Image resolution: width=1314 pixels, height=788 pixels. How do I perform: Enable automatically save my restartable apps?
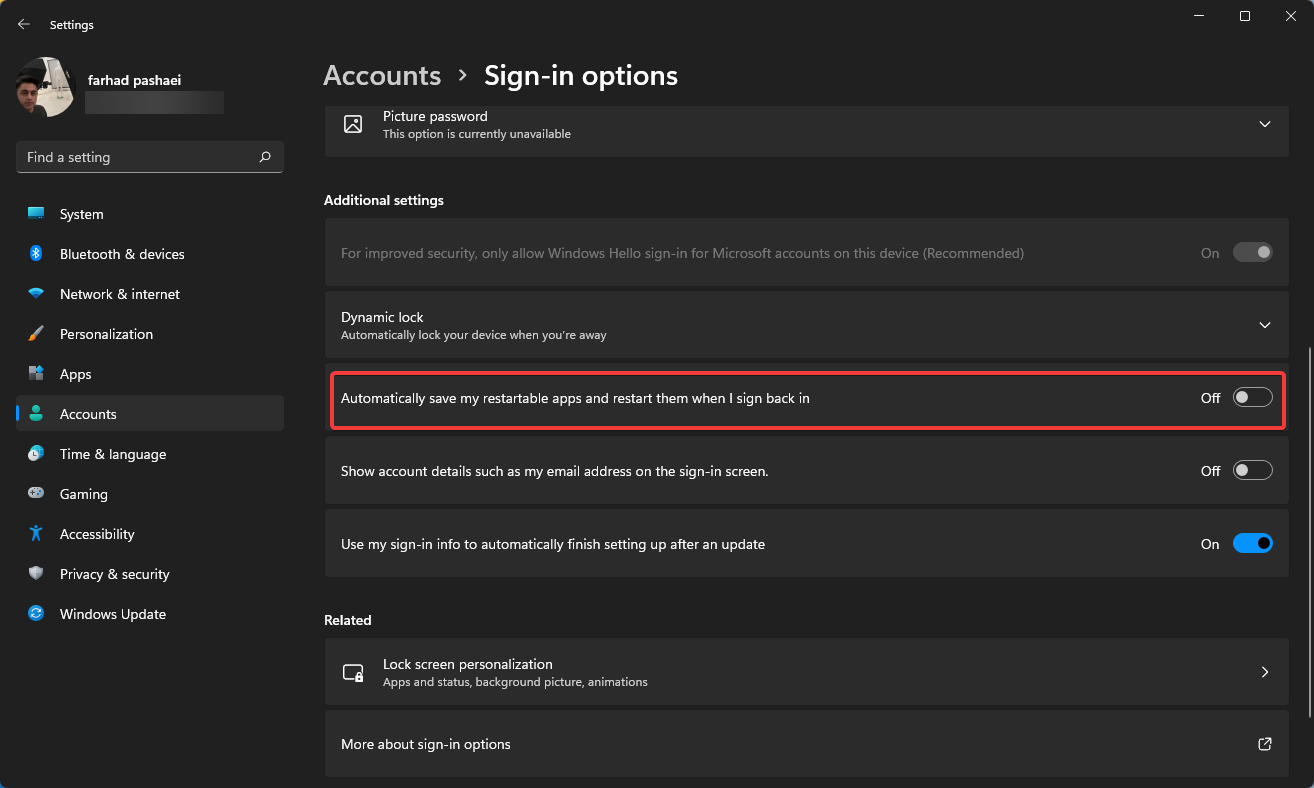(1252, 397)
